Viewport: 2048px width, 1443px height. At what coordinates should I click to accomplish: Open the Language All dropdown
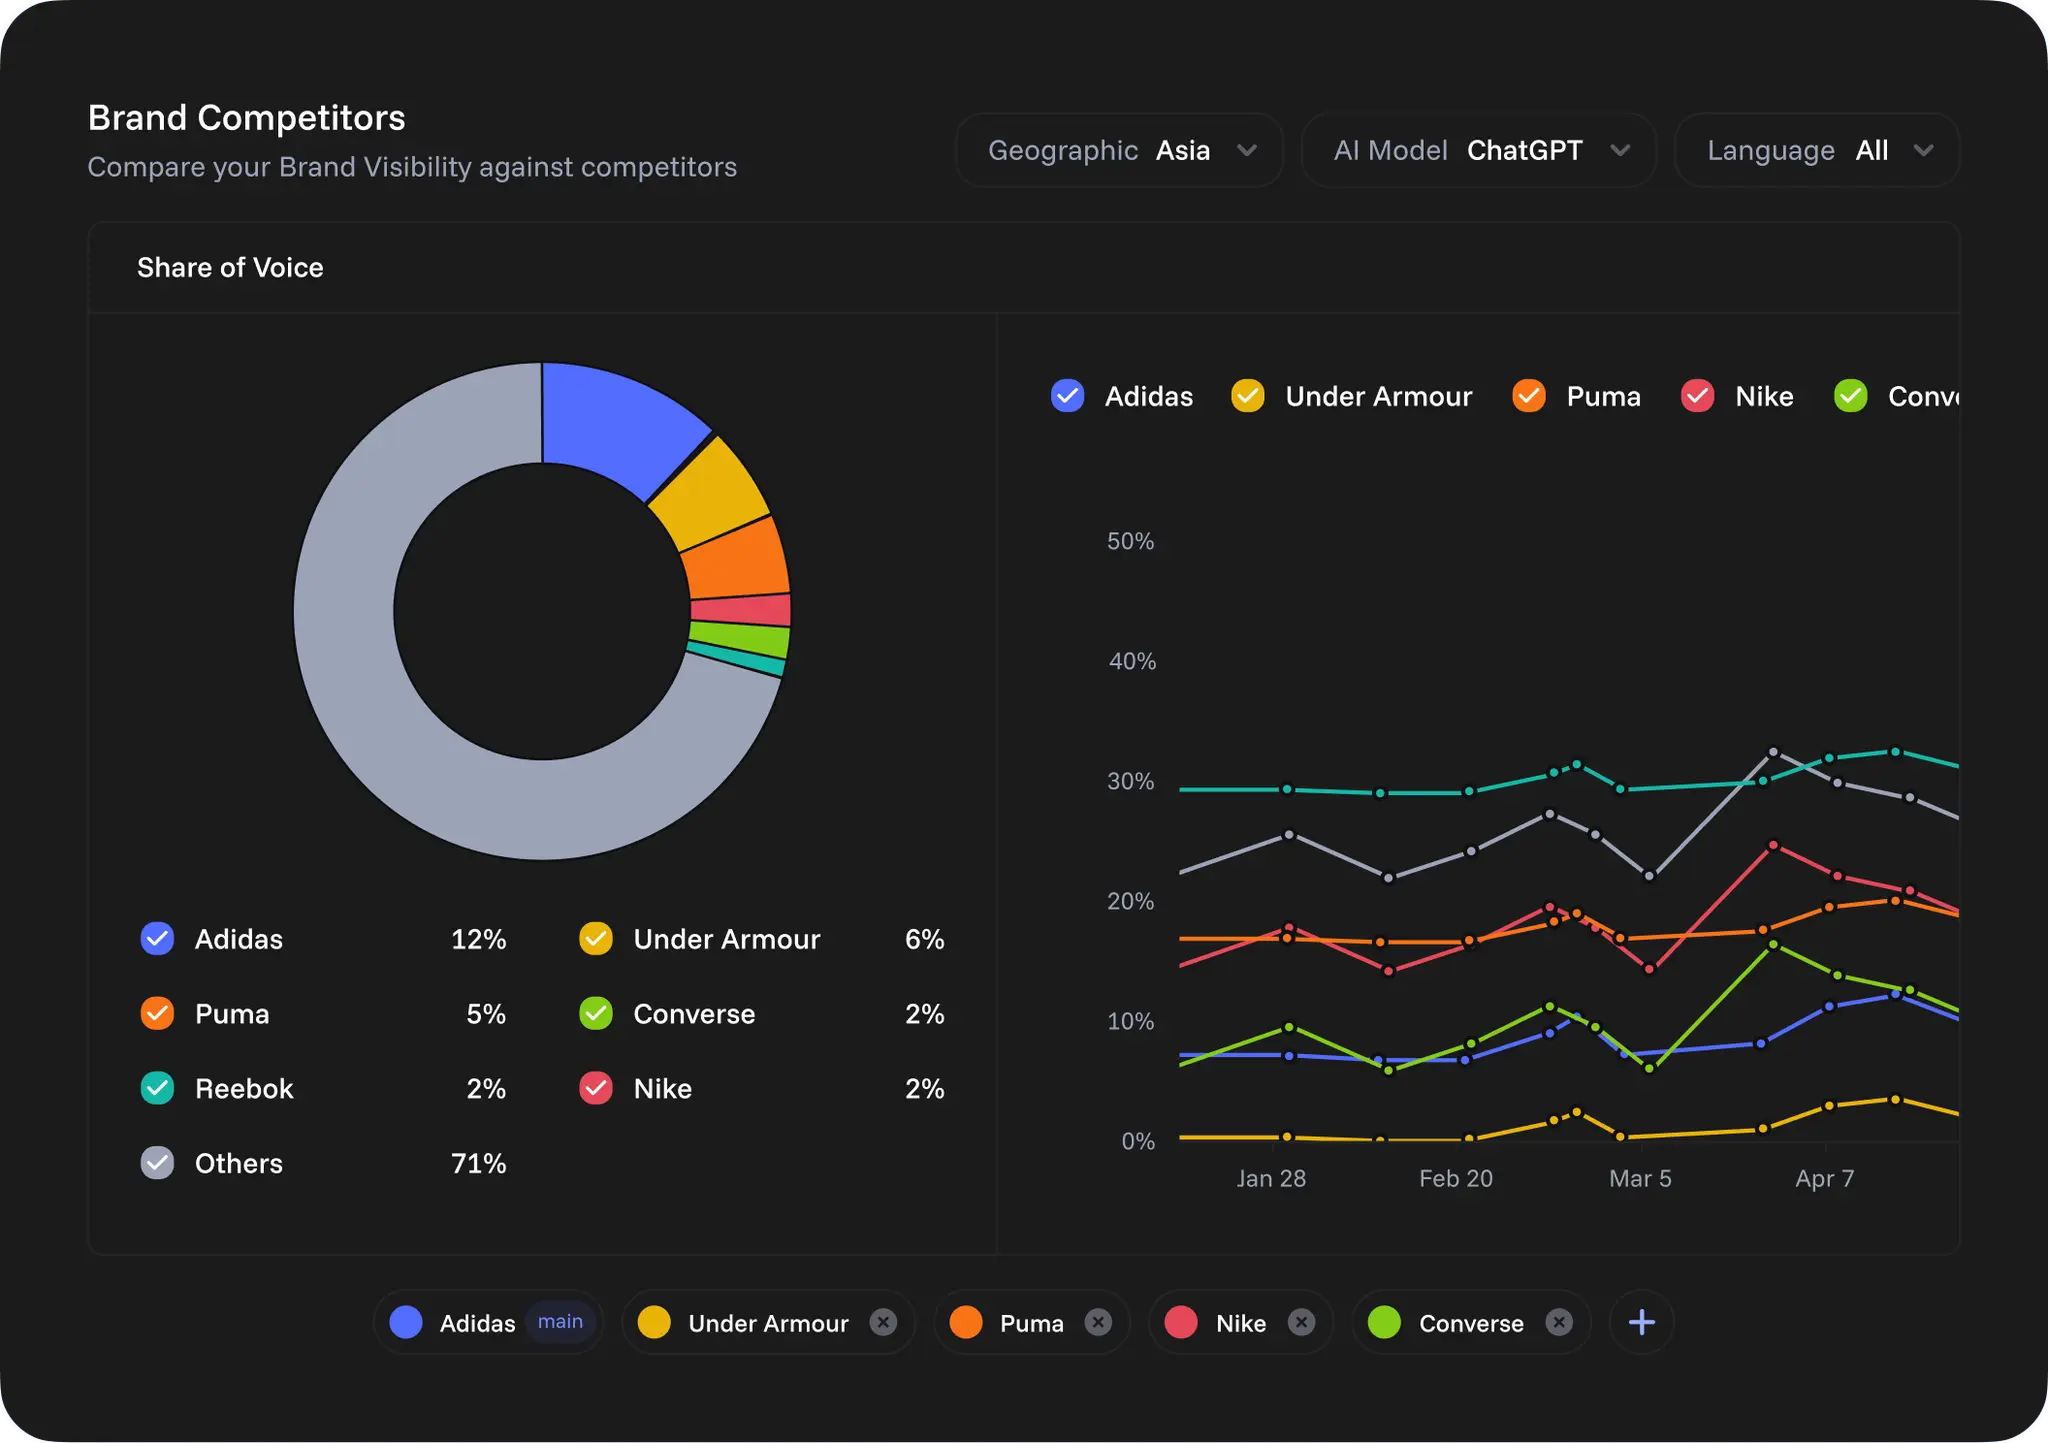1817,150
